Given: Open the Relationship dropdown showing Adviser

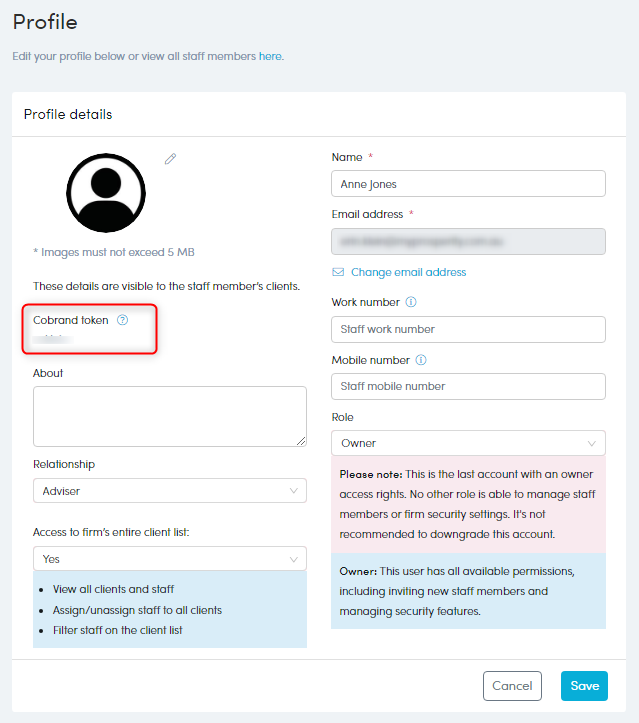Looking at the screenshot, I should 170,491.
